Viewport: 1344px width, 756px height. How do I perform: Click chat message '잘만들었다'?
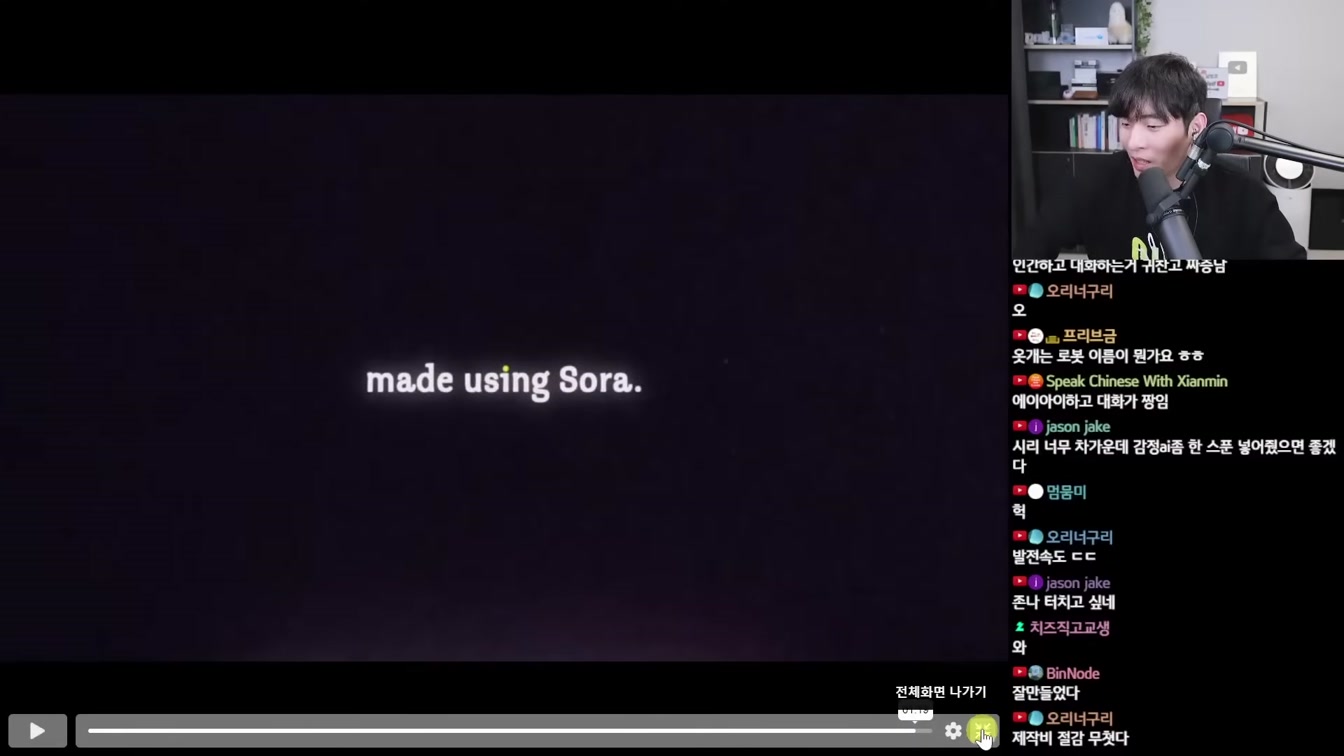pyautogui.click(x=1046, y=693)
